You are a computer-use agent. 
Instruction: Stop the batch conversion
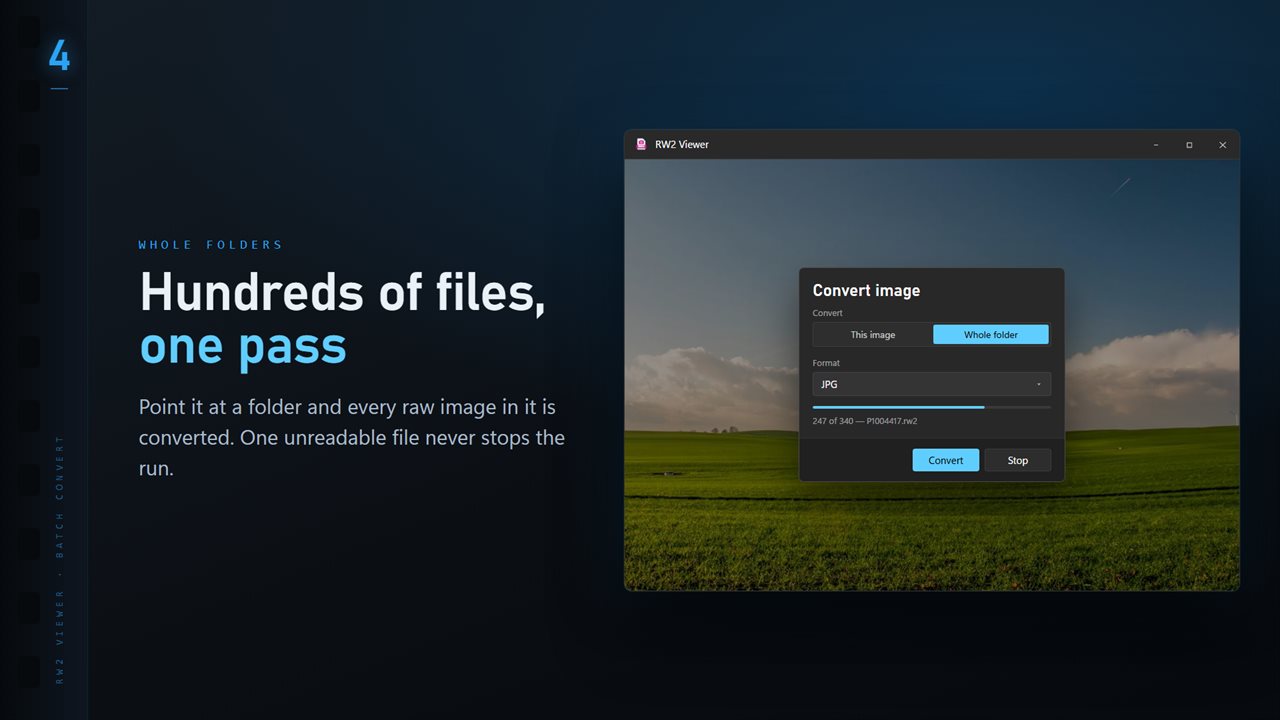tap(1018, 460)
